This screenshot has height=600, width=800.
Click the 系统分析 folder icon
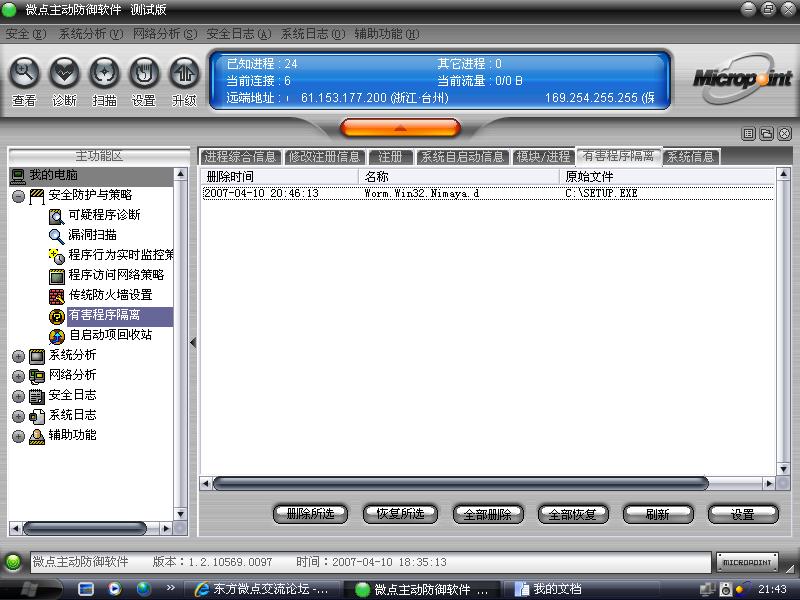coord(37,356)
